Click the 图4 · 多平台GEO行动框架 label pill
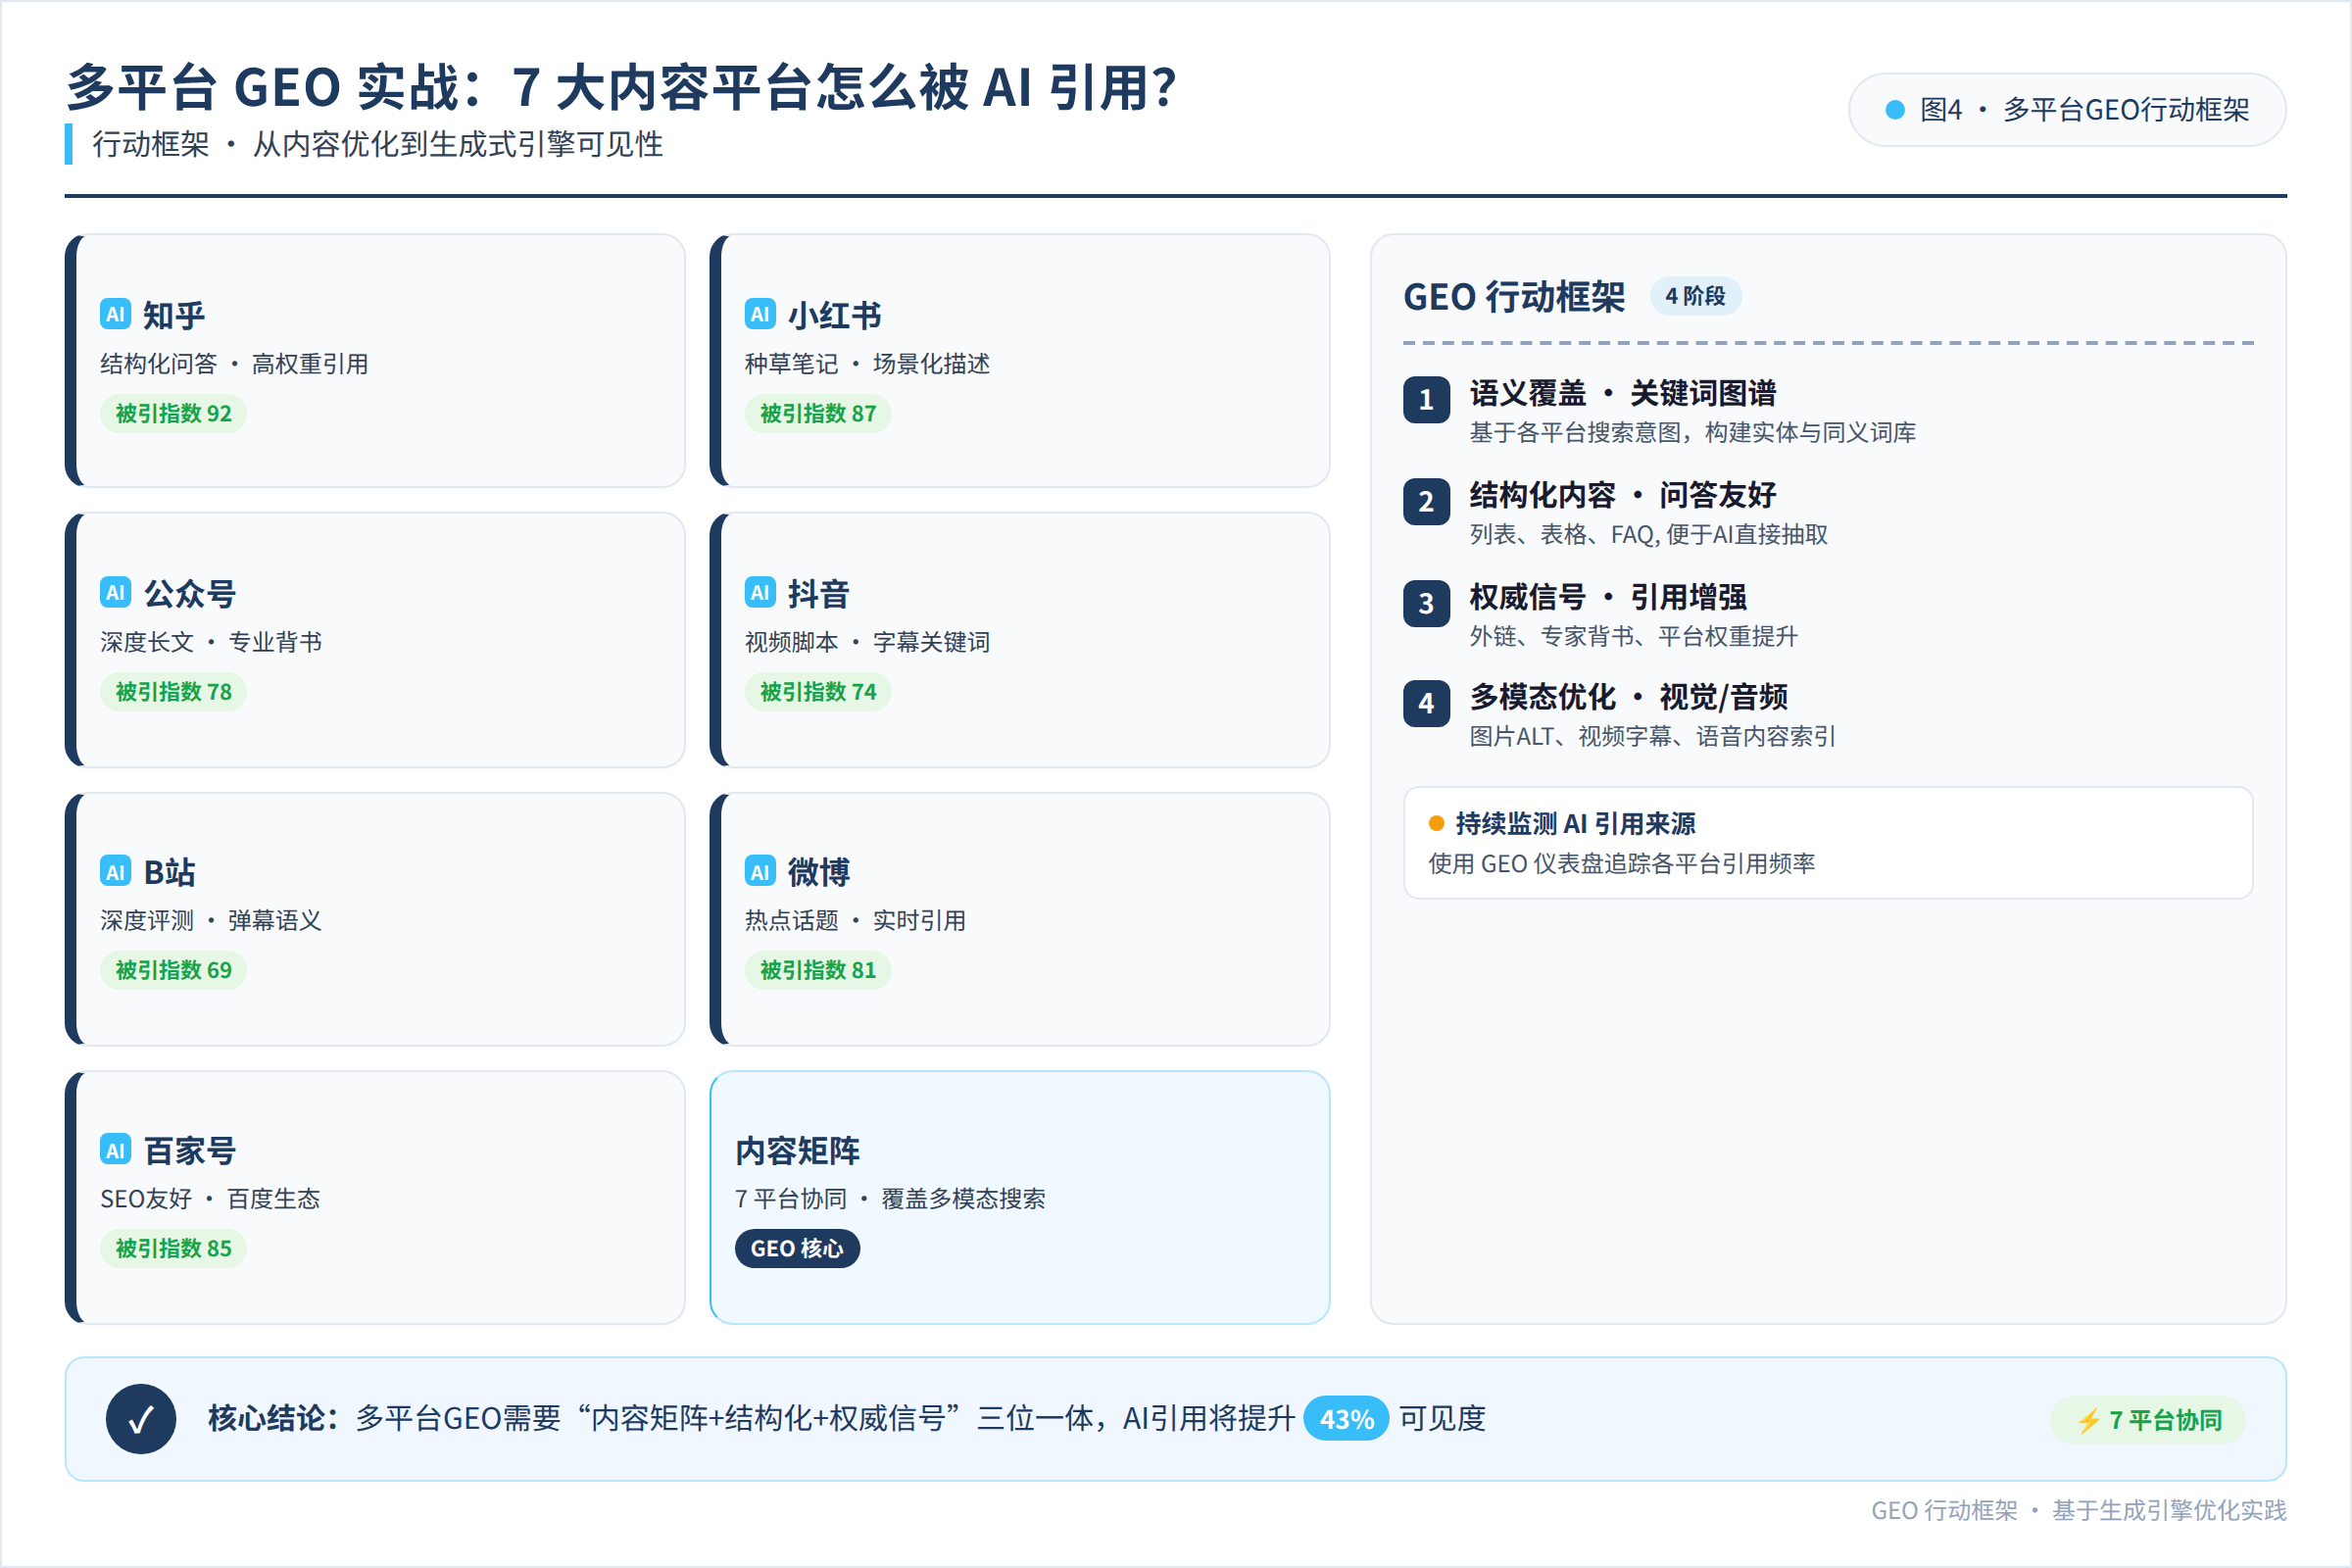2352x1568 pixels. click(x=2067, y=110)
